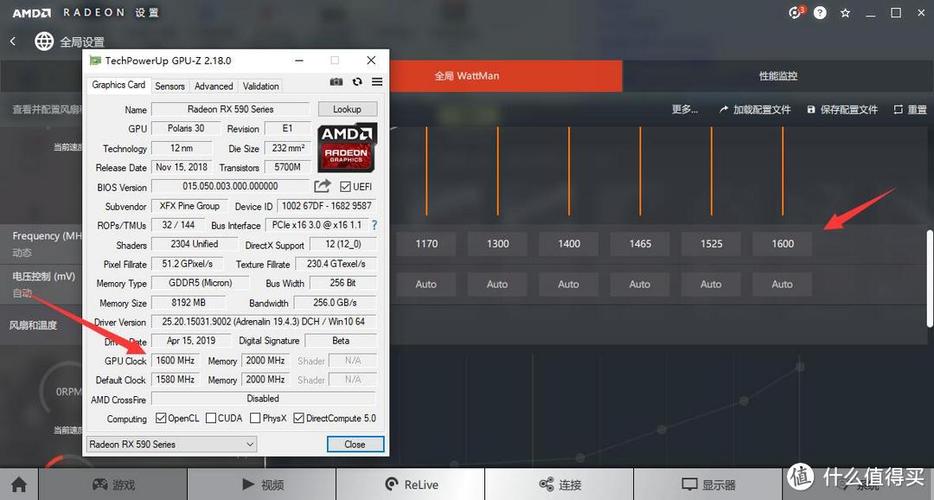Open the 连接 section in bottom bar
The height and width of the screenshot is (500, 934).
pos(559,485)
